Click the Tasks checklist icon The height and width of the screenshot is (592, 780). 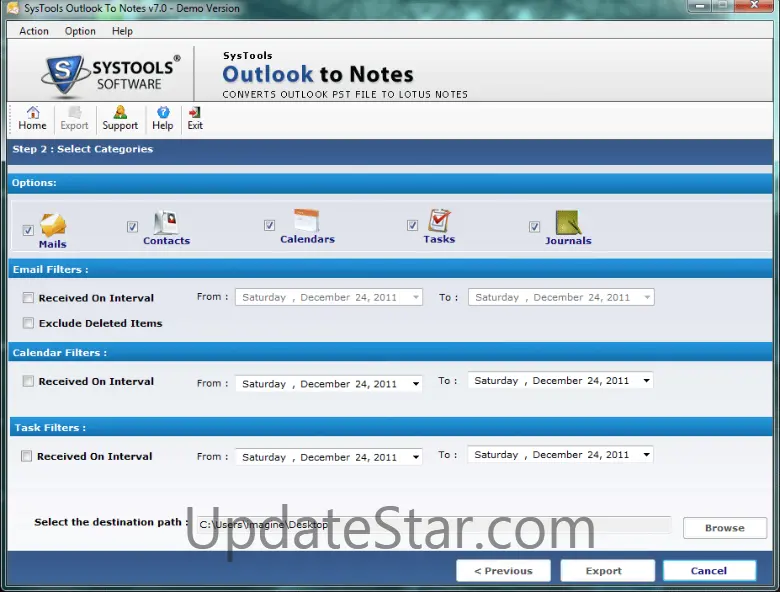pyautogui.click(x=439, y=220)
